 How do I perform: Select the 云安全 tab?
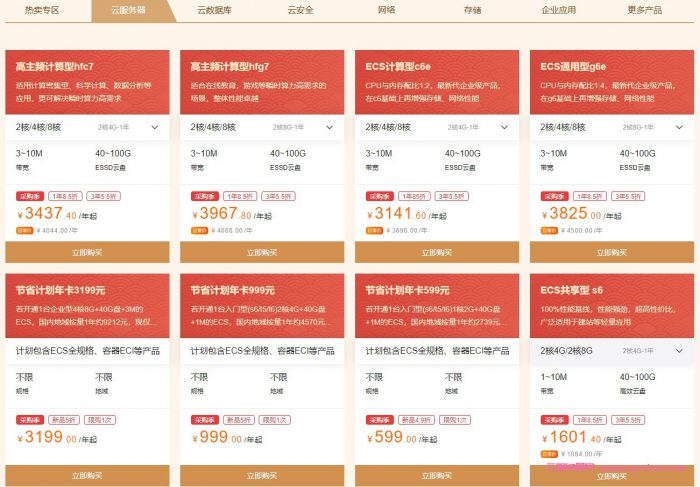point(300,10)
